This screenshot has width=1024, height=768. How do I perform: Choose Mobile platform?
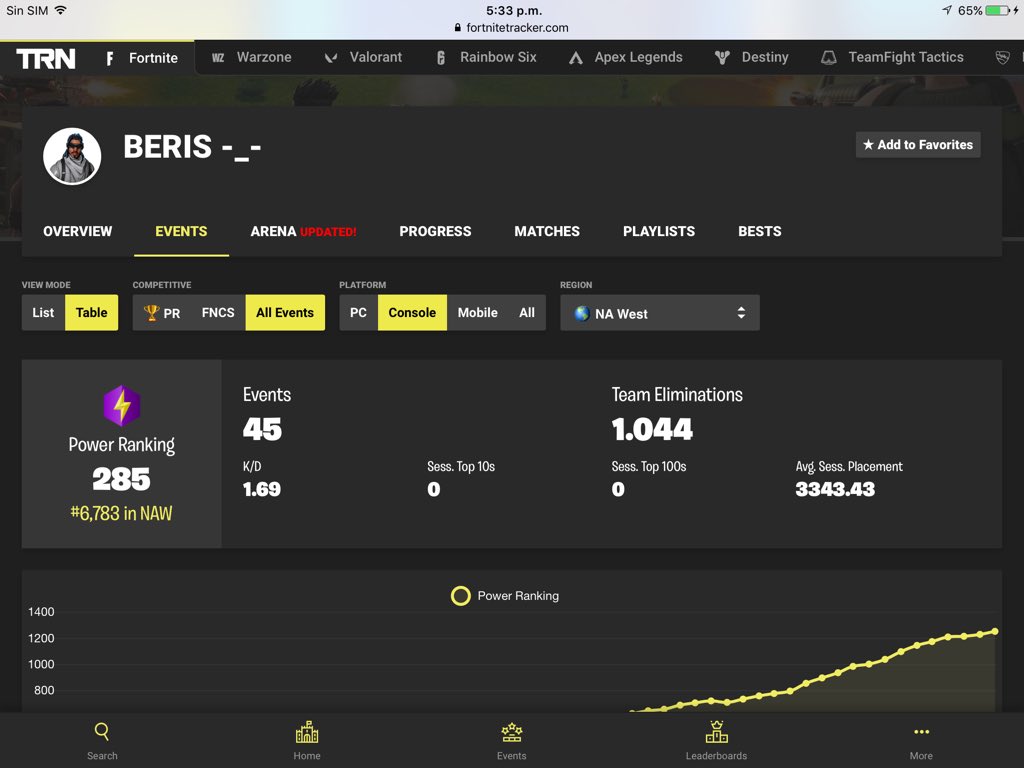coord(477,313)
